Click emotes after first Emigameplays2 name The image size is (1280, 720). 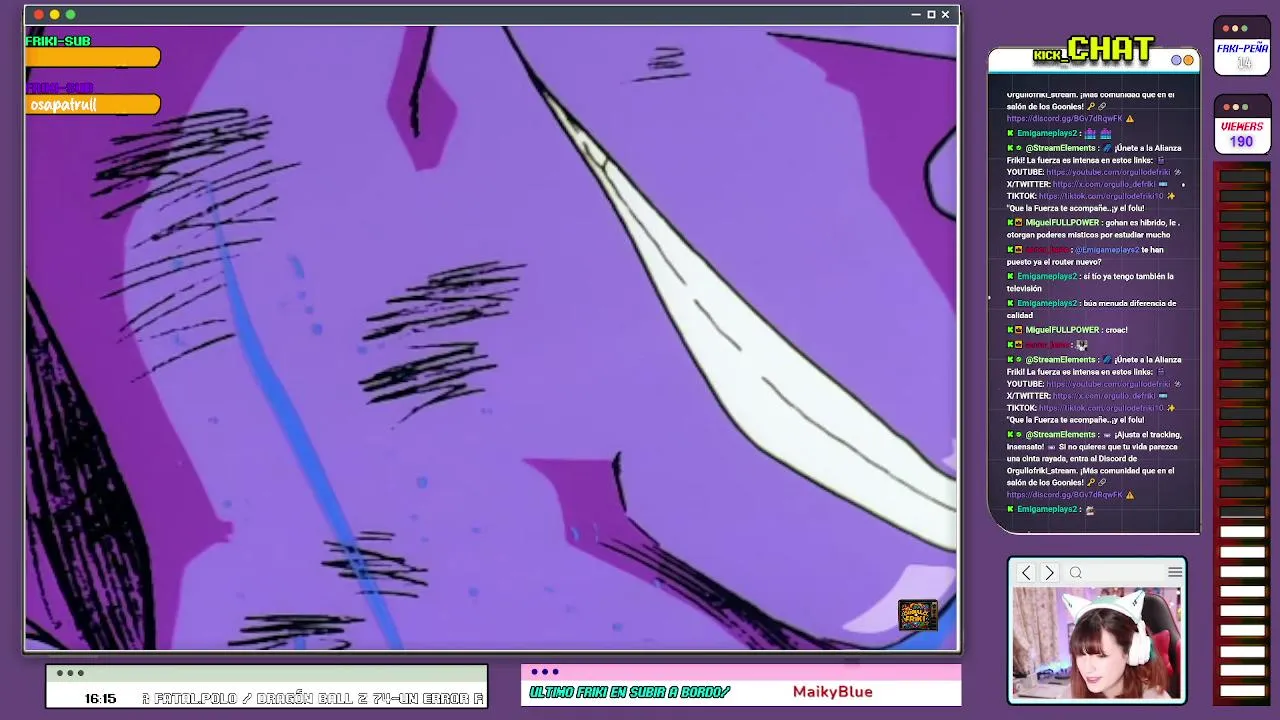pyautogui.click(x=1097, y=133)
